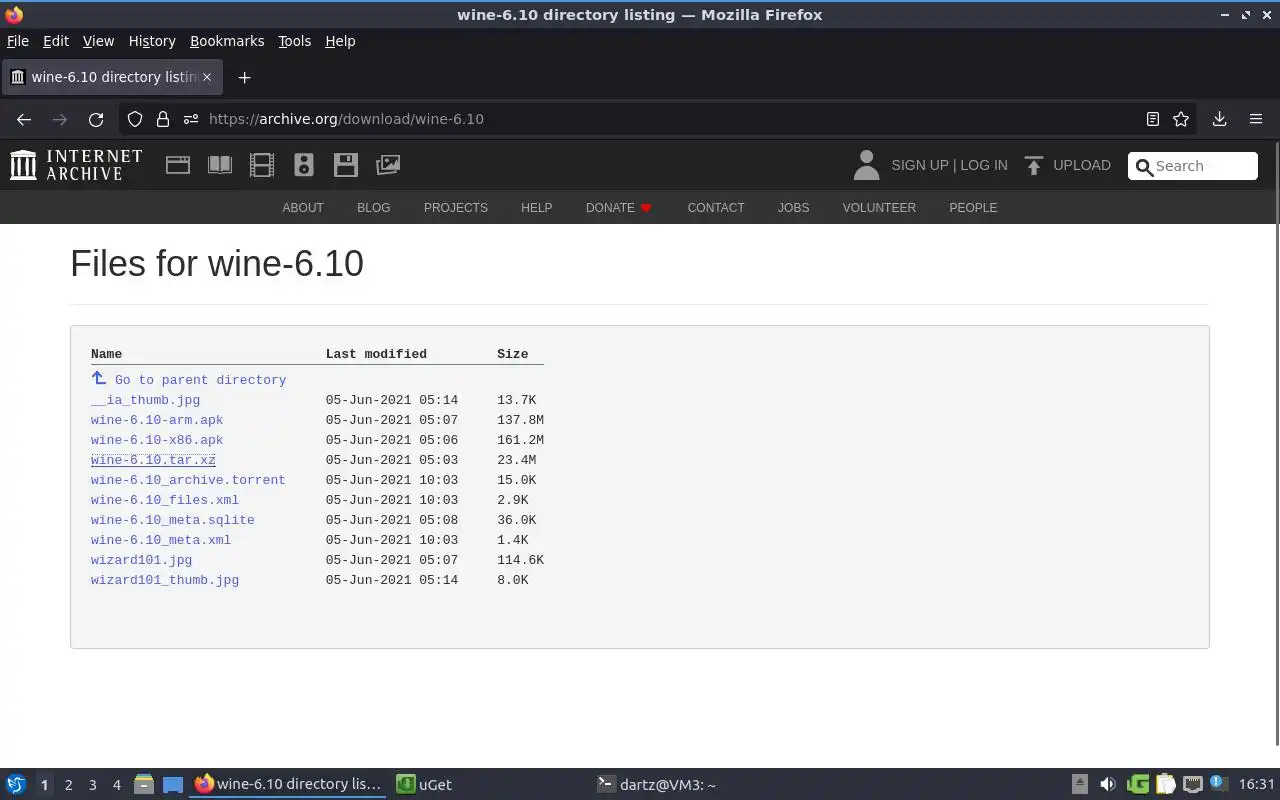The image size is (1280, 800).
Task: Click the UPLOAD link
Action: click(x=1082, y=165)
